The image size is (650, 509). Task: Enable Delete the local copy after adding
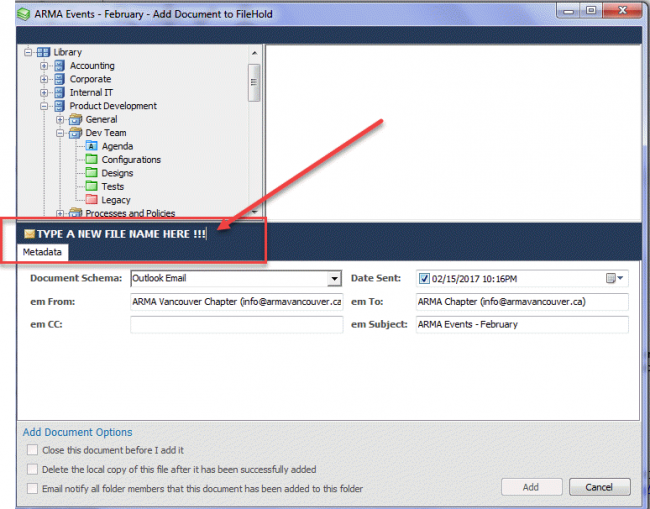tap(32, 469)
